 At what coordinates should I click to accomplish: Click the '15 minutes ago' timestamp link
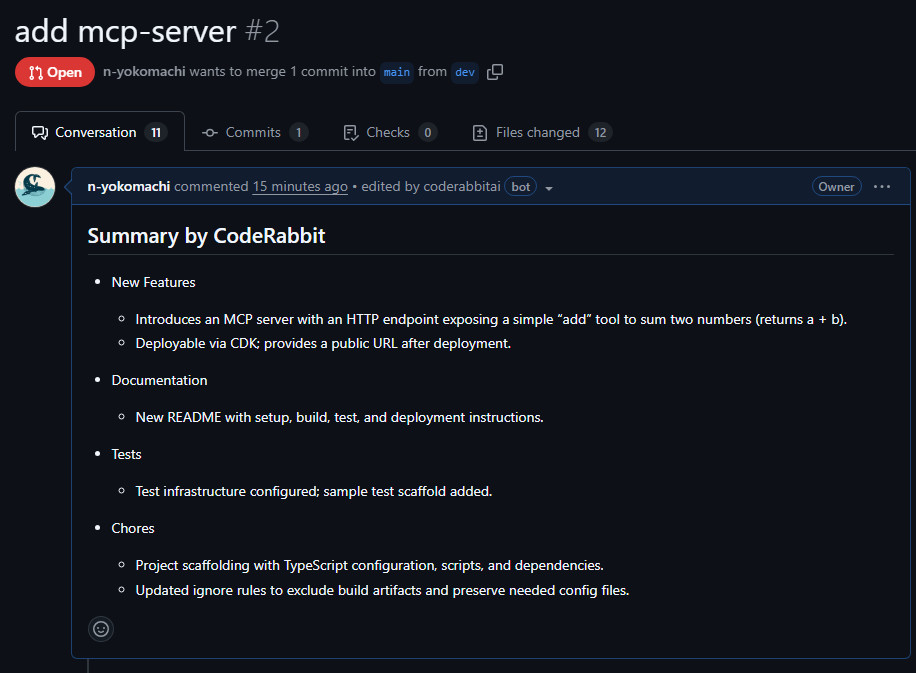pyautogui.click(x=300, y=186)
